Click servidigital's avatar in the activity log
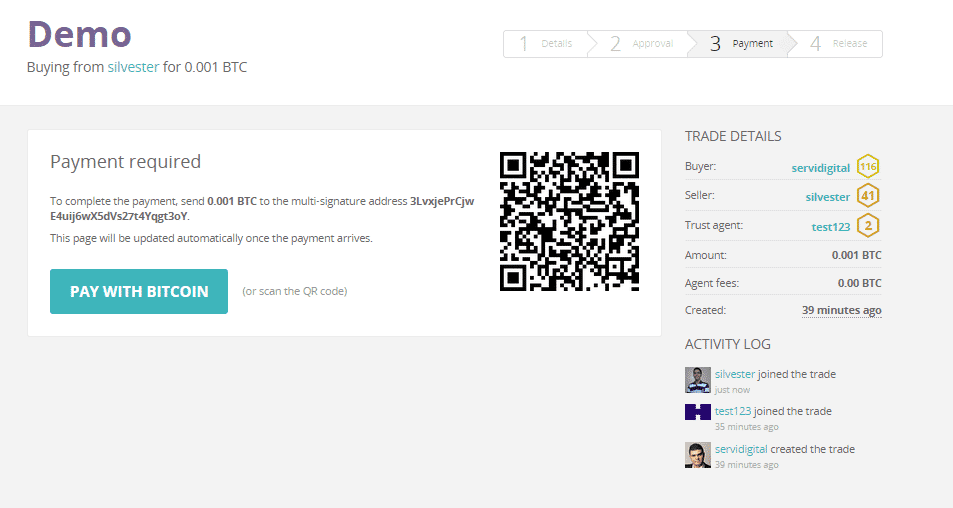This screenshot has width=953, height=508. (698, 455)
